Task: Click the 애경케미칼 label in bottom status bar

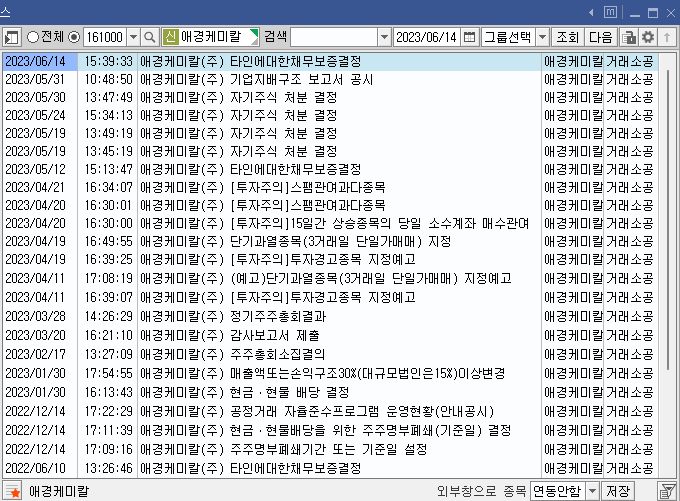Action: pos(59,491)
